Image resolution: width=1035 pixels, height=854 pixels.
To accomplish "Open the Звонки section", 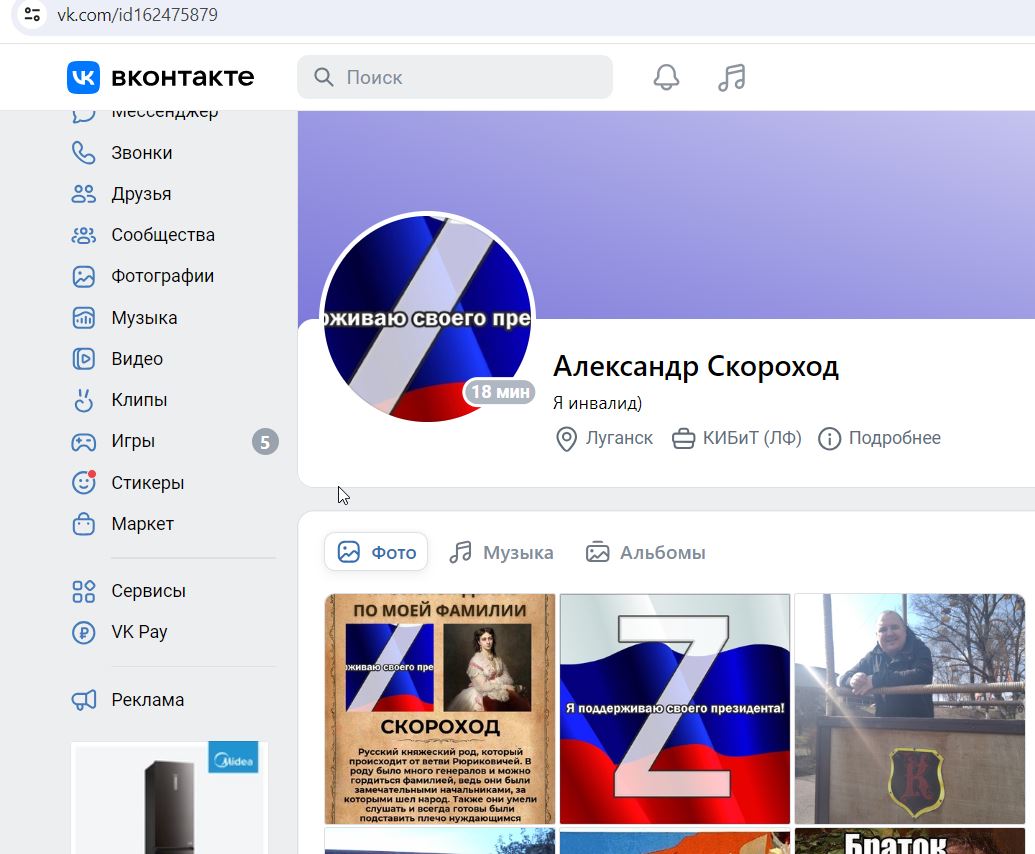I will (140, 152).
